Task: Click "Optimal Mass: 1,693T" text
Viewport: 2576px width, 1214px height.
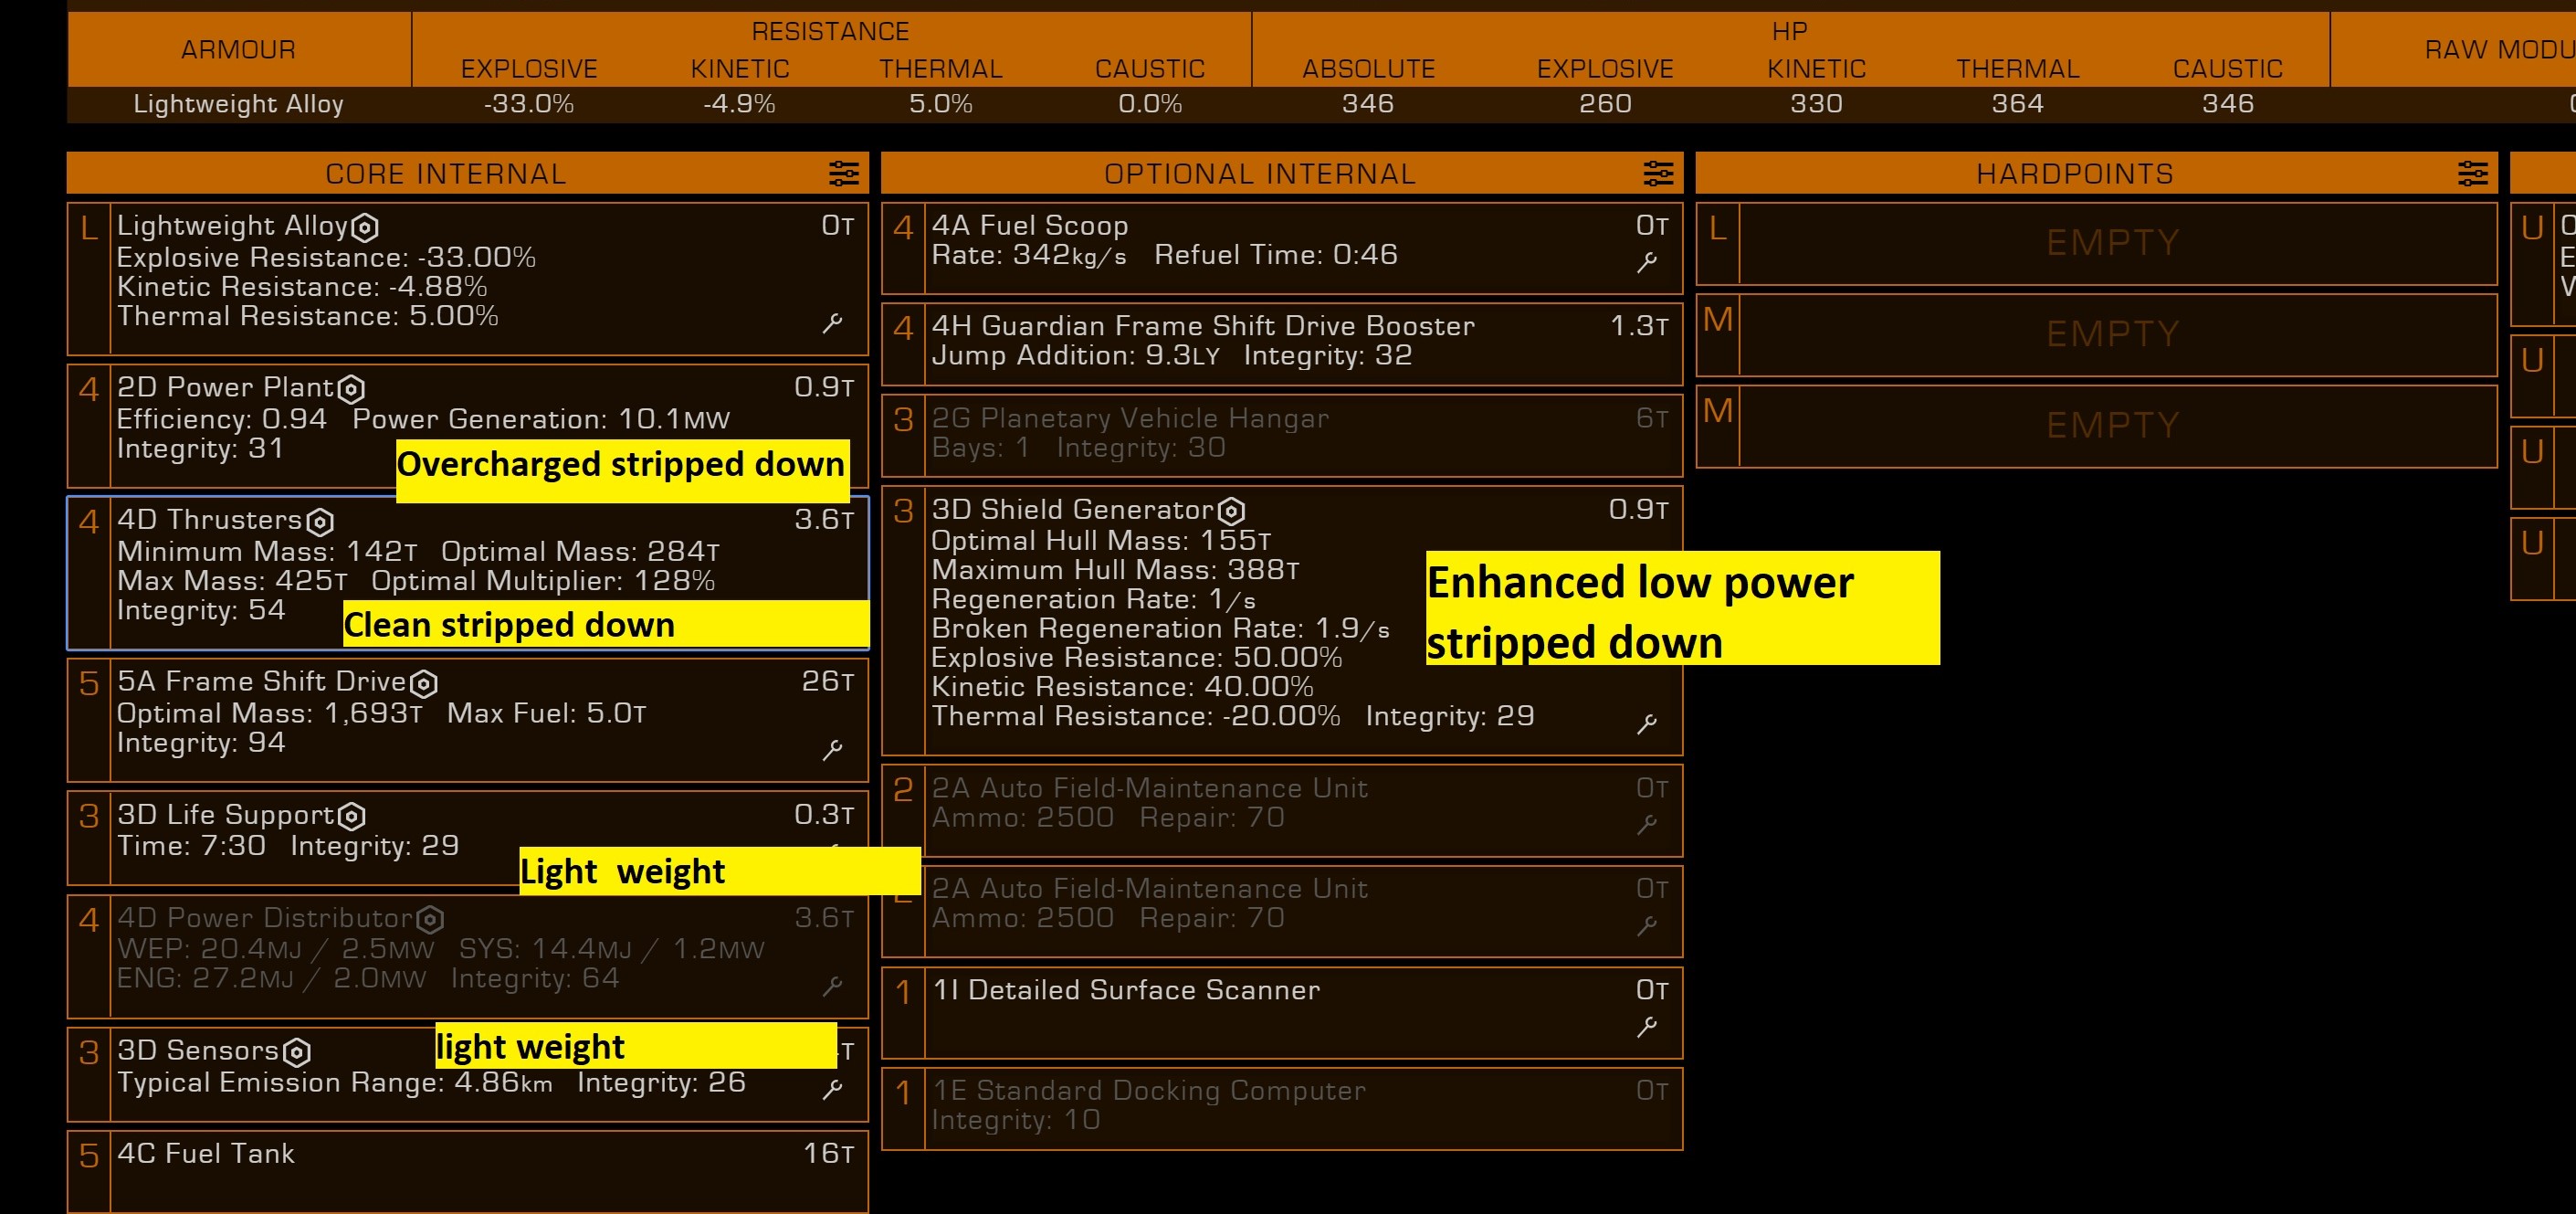Action: [270, 714]
